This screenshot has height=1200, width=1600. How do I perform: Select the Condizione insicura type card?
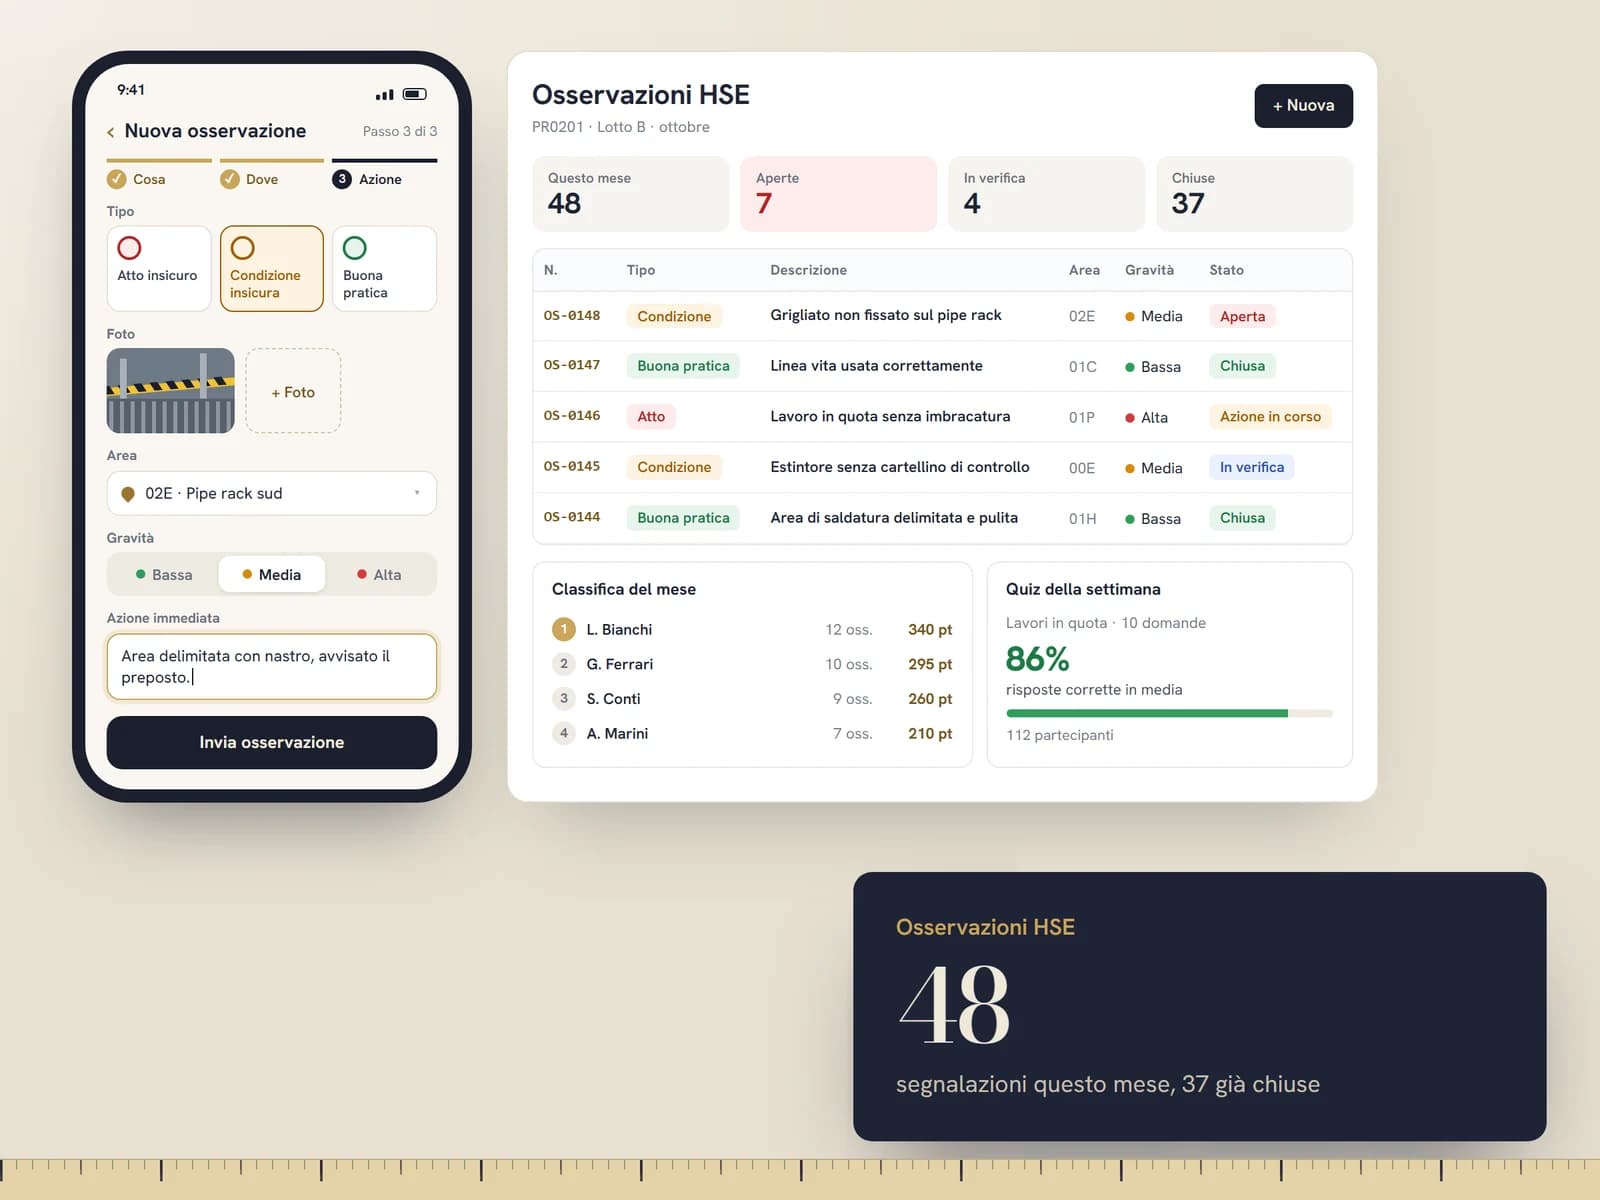[272, 269]
